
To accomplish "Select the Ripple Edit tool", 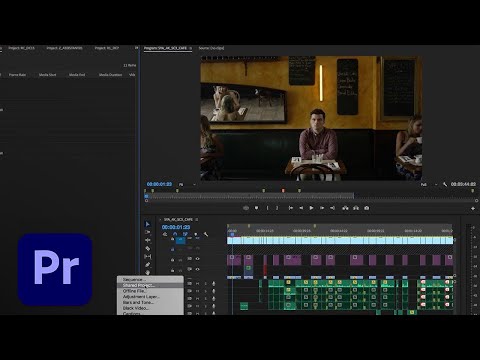I will tap(148, 240).
